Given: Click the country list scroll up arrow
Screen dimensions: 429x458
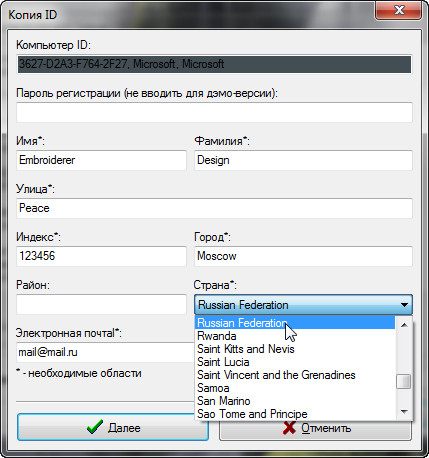Looking at the screenshot, I should point(404,325).
